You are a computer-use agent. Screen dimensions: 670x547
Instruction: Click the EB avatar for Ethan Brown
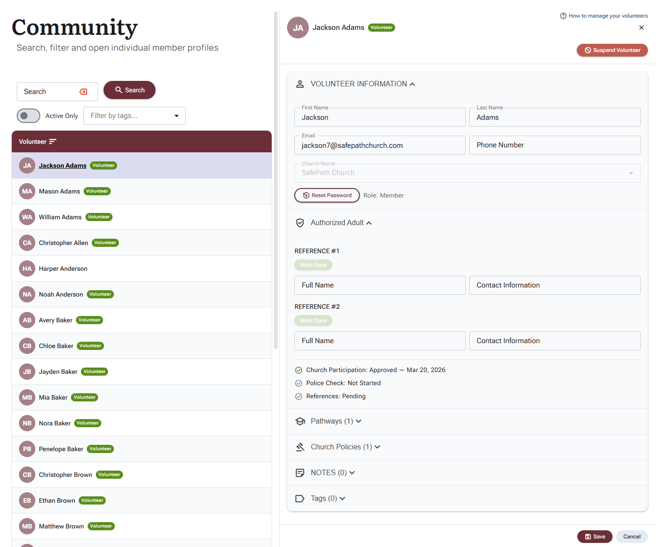click(x=27, y=500)
